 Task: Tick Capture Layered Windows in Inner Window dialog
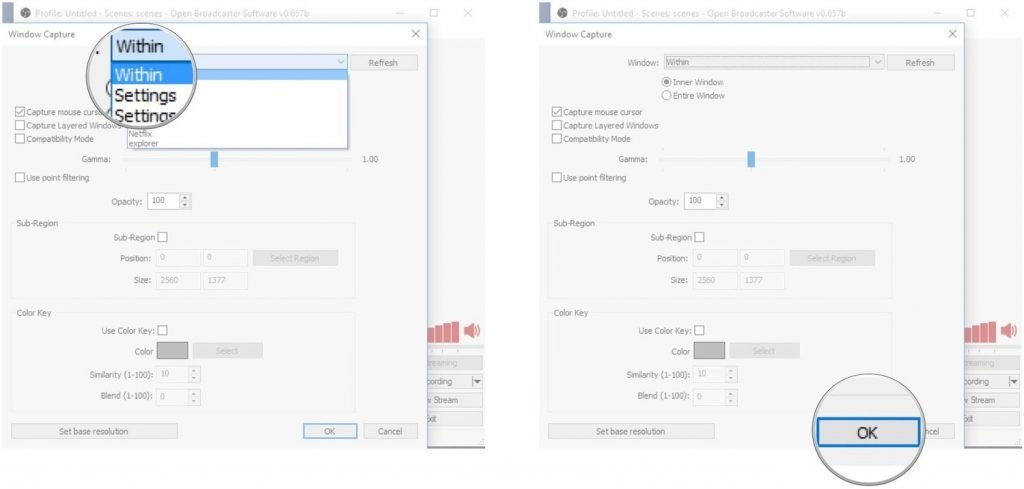tap(557, 125)
